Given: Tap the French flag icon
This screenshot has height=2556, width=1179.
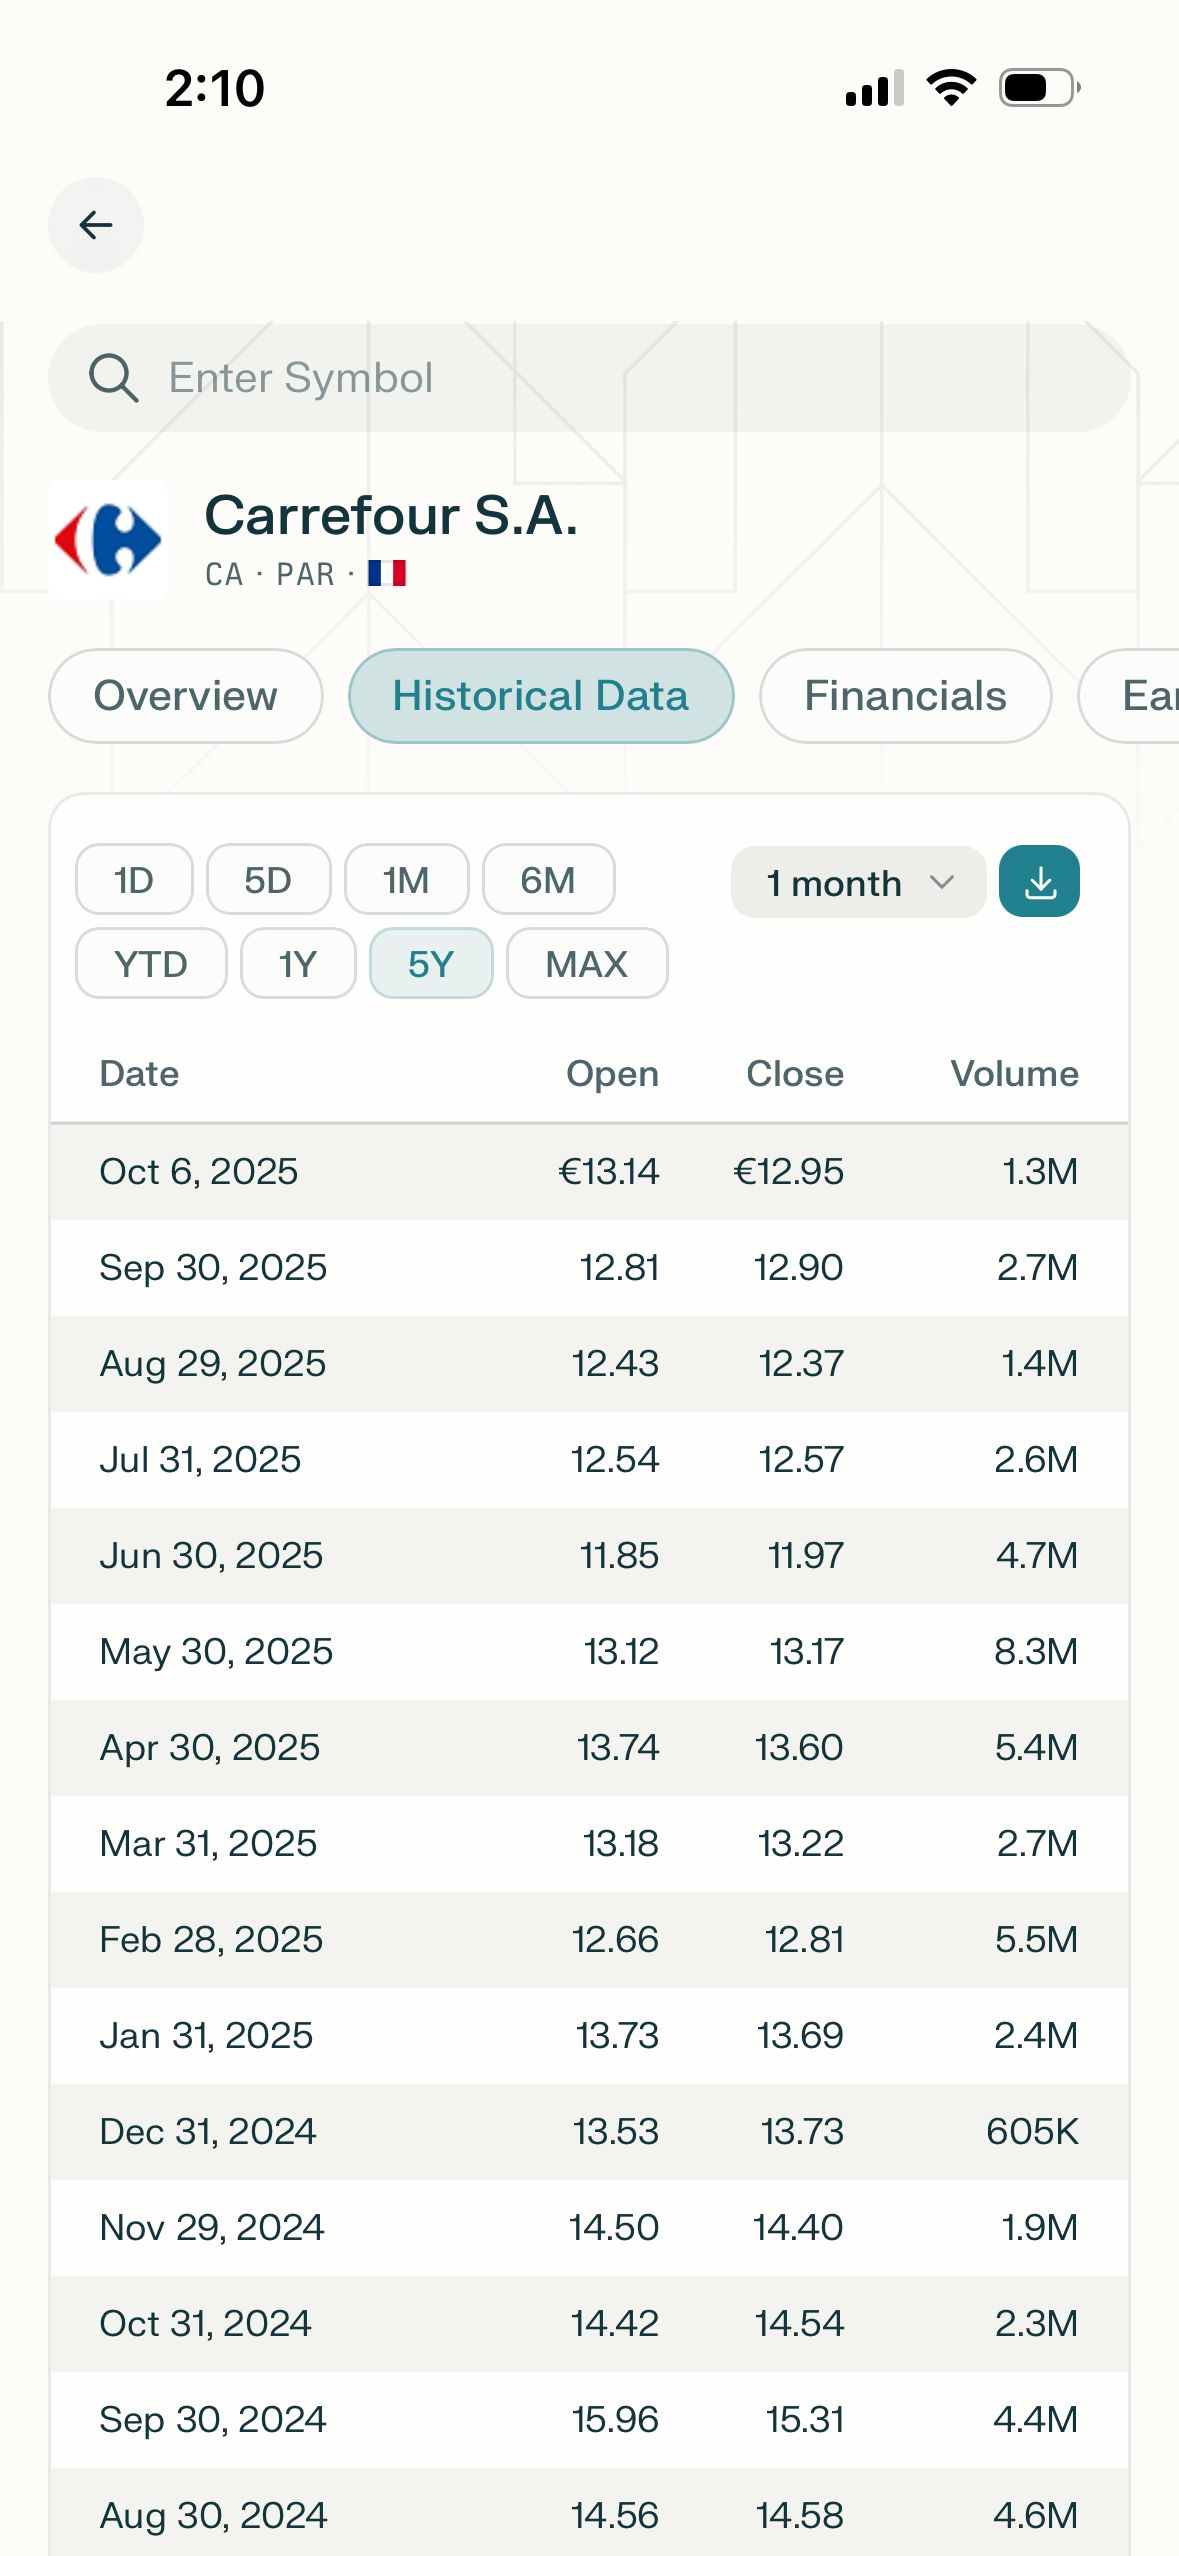Looking at the screenshot, I should click(x=387, y=573).
